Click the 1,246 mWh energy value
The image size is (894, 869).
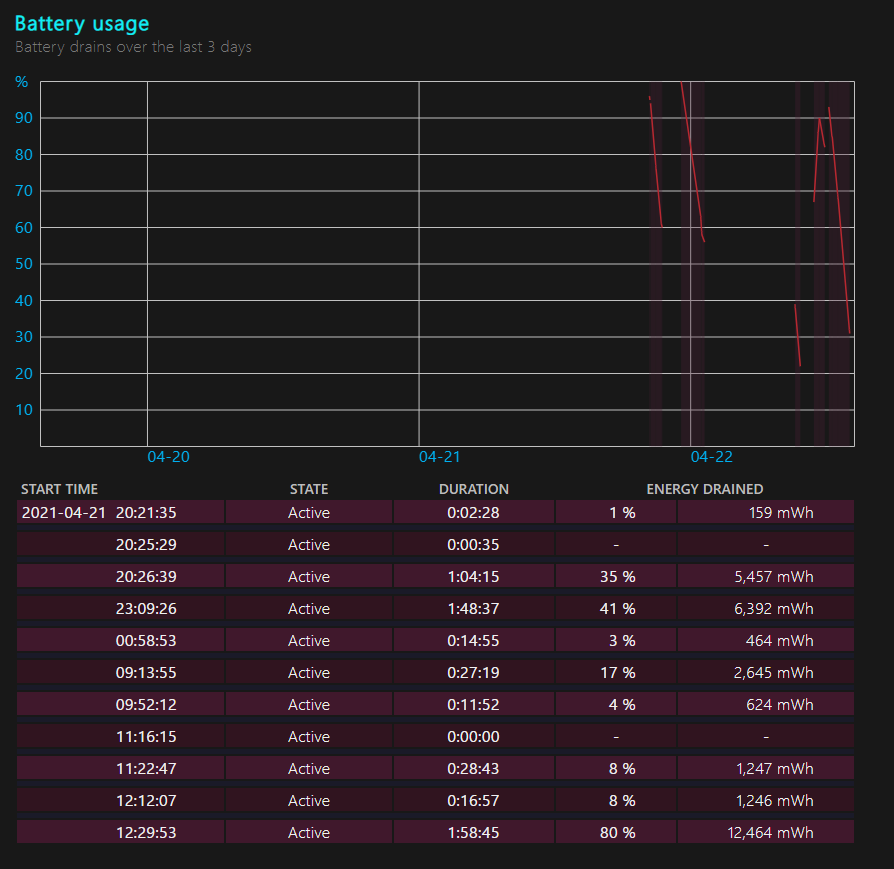tap(775, 800)
